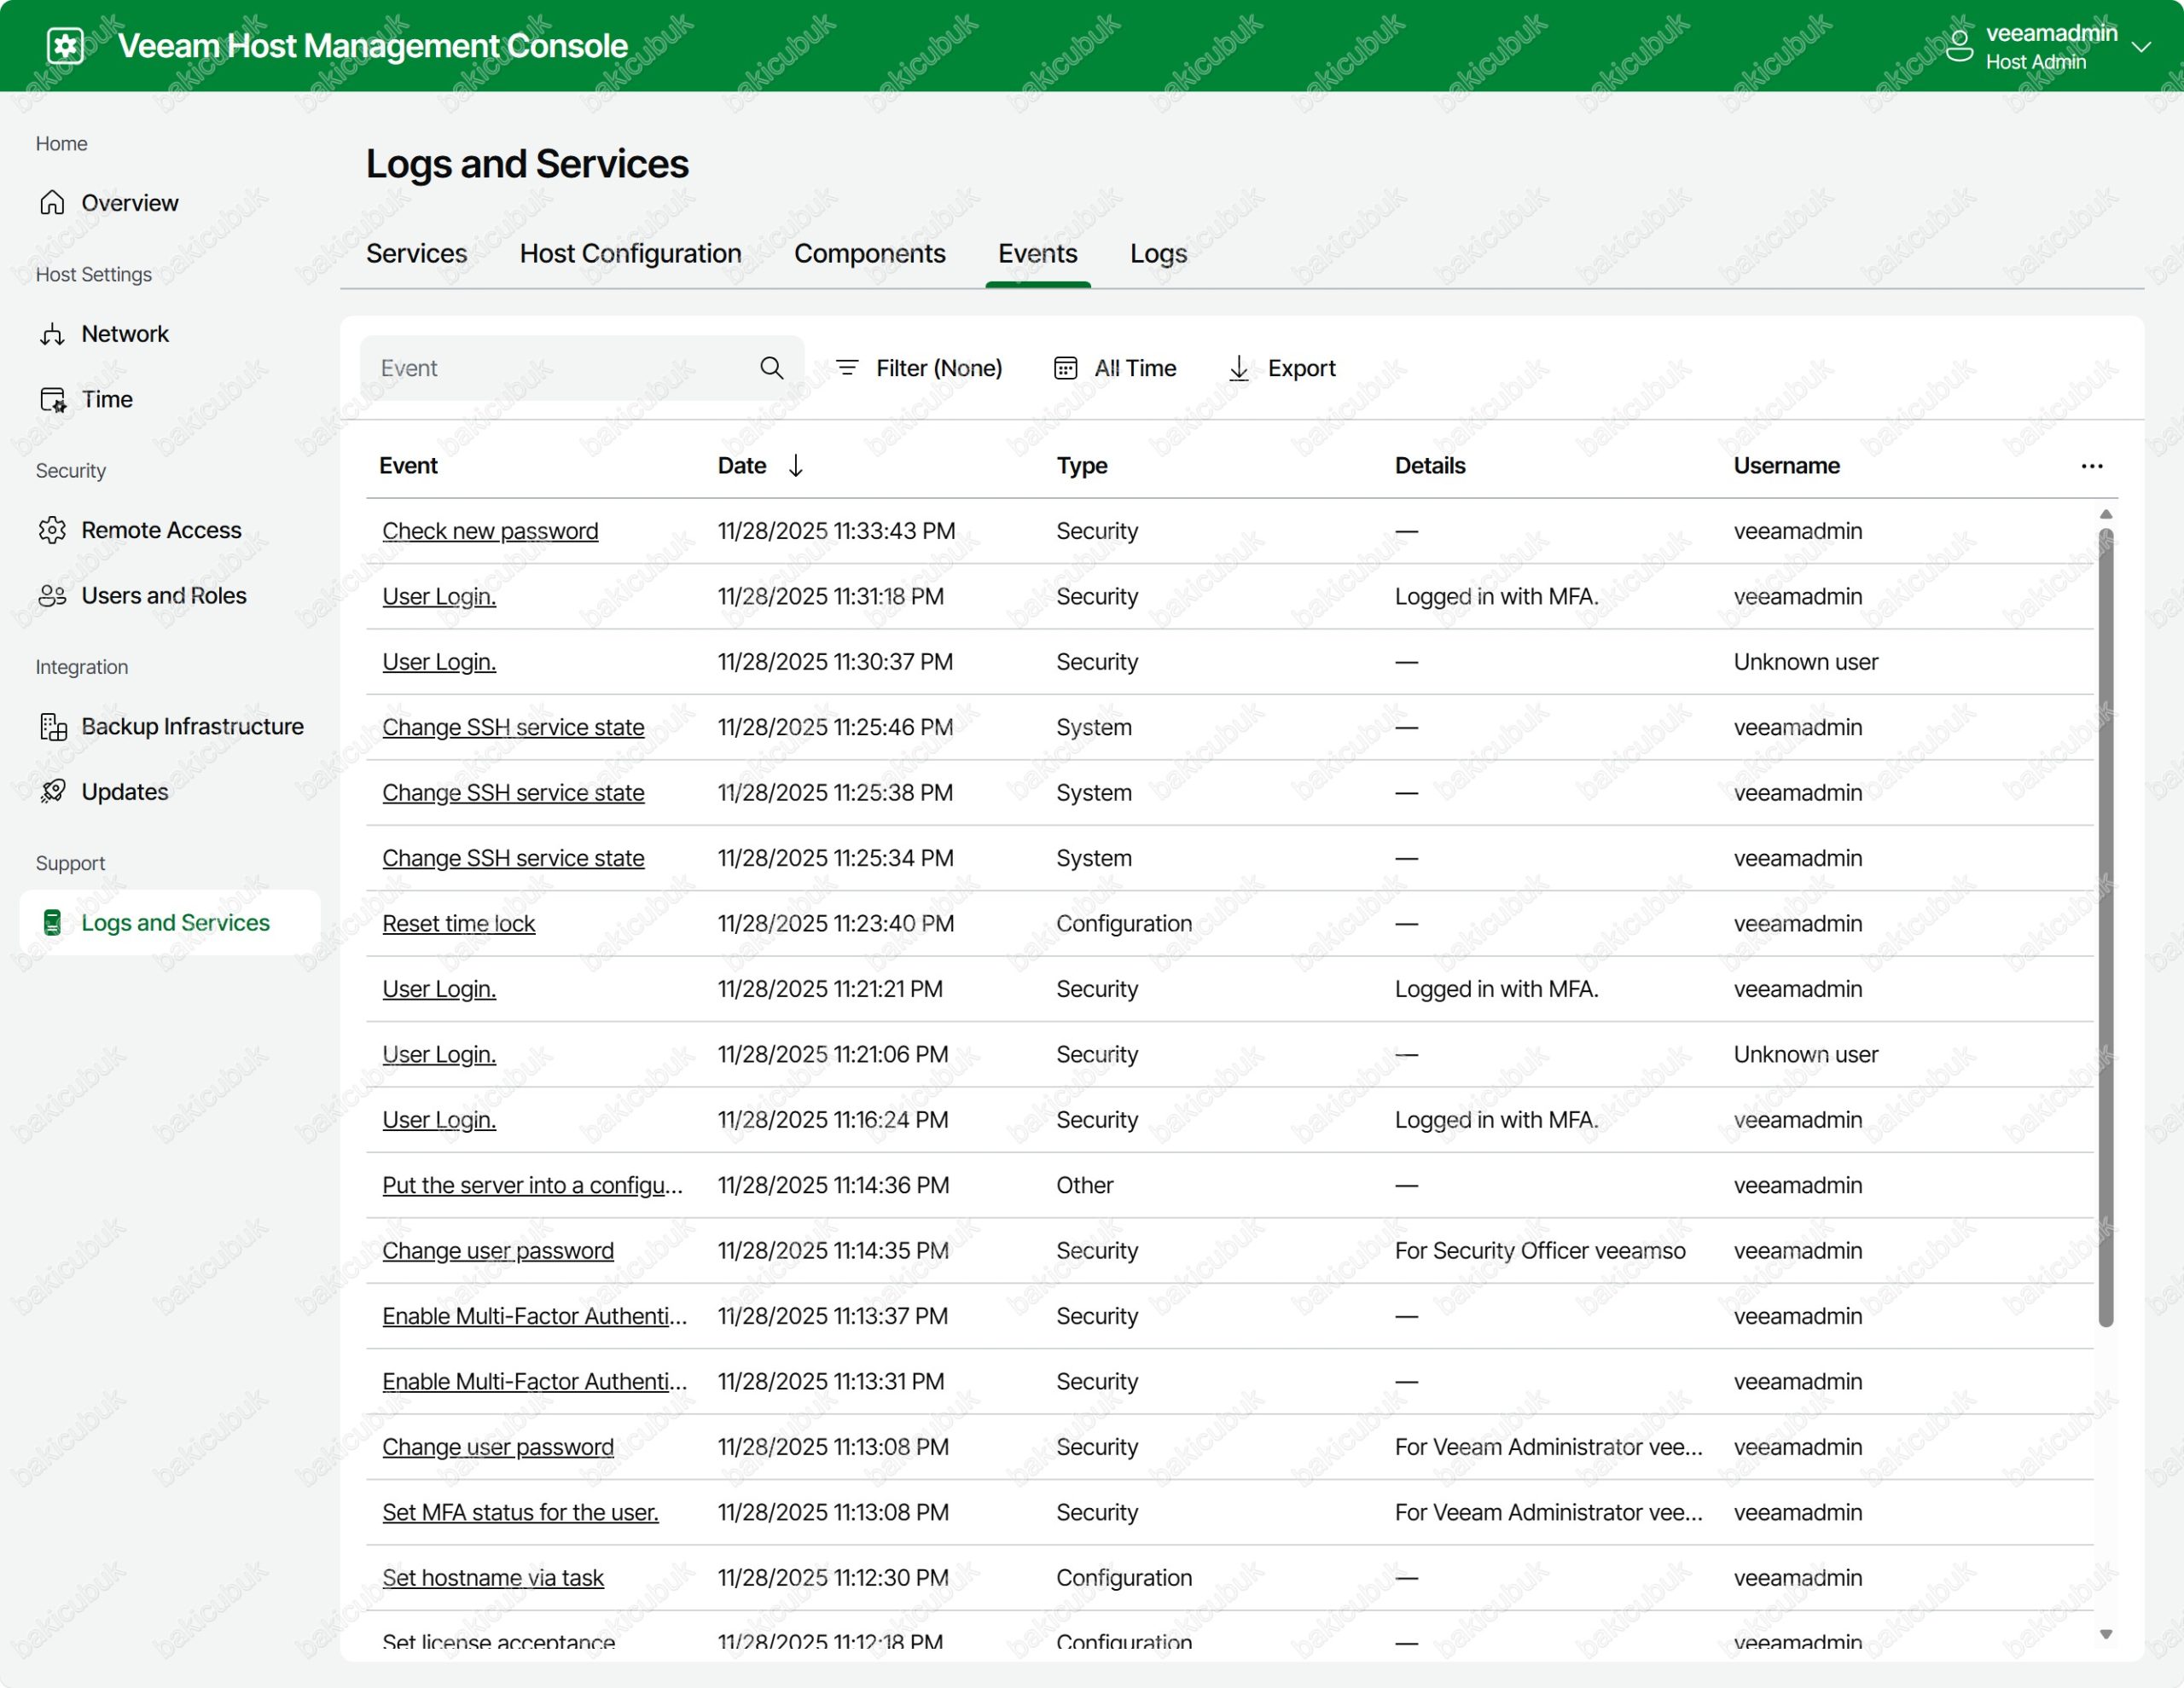Viewport: 2184px width, 1688px height.
Task: Open the Filter (None) options
Action: (919, 368)
